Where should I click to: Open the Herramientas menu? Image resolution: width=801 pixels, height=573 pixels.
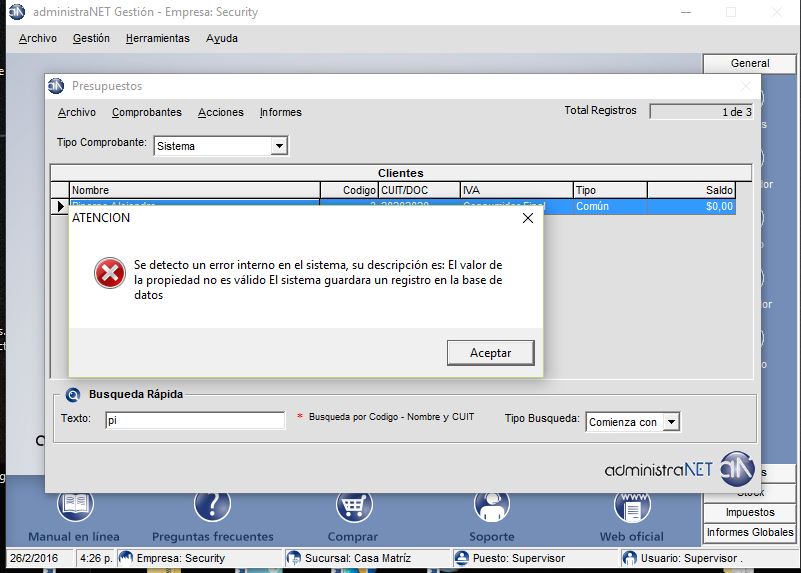(157, 38)
